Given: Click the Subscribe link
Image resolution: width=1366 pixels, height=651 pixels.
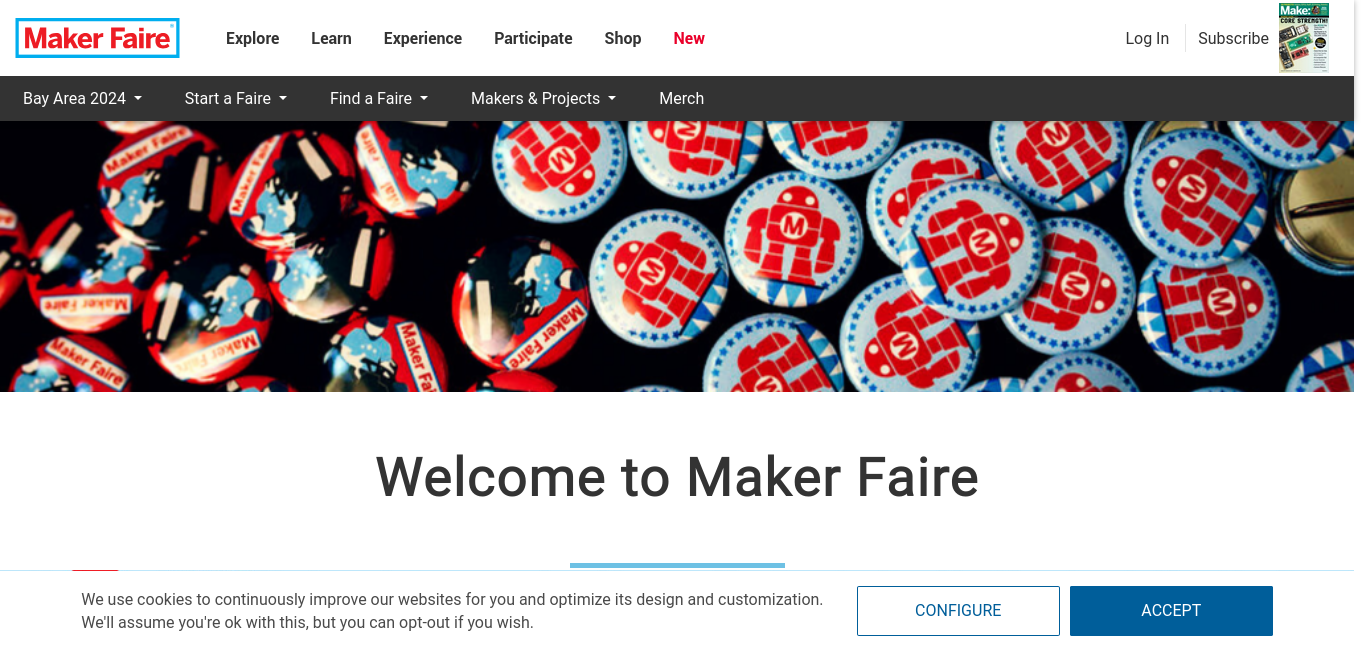Looking at the screenshot, I should 1233,38.
